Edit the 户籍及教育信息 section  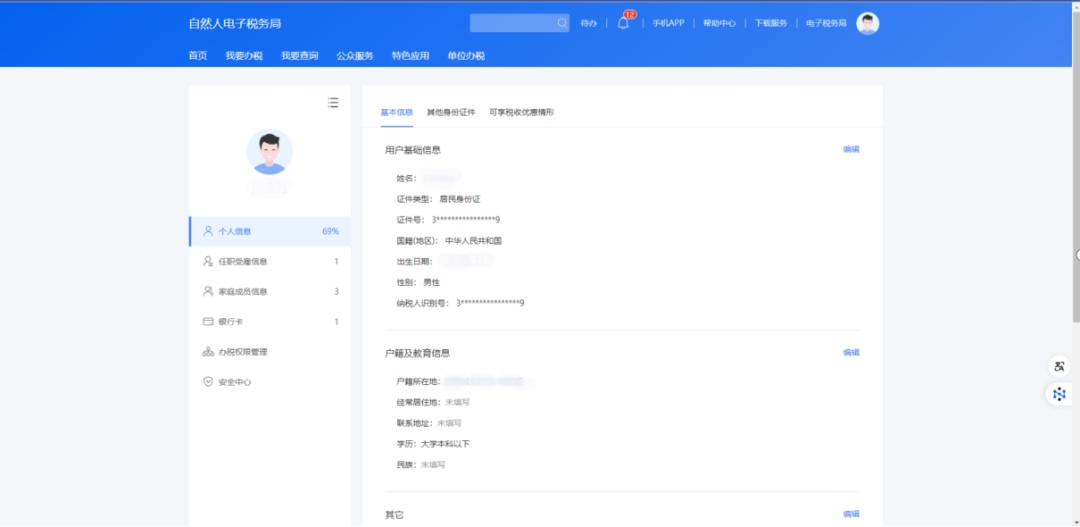(851, 352)
